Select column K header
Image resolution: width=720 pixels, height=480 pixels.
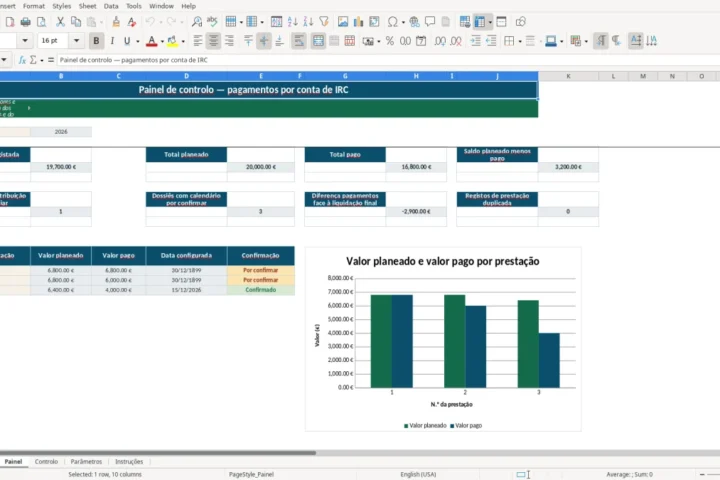click(x=568, y=76)
